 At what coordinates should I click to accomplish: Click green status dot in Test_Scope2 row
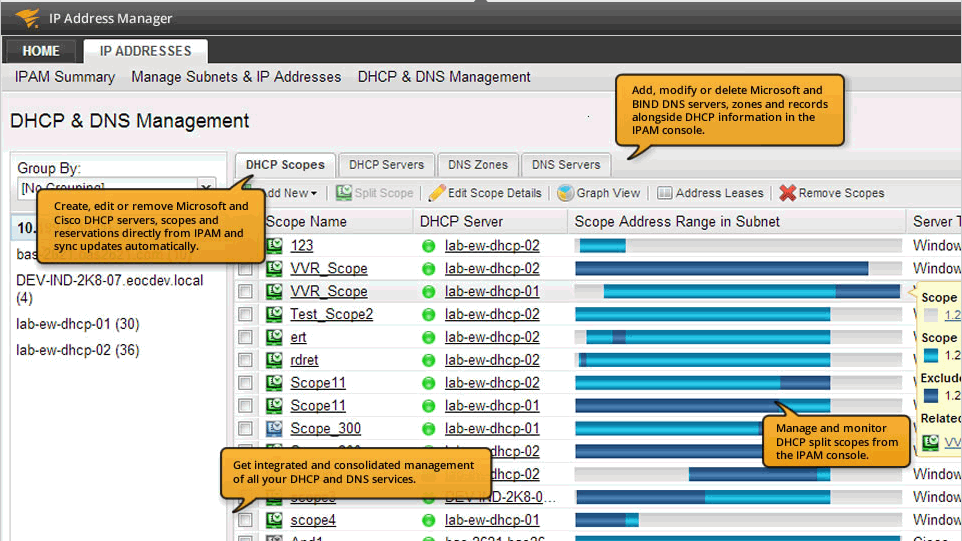click(428, 315)
